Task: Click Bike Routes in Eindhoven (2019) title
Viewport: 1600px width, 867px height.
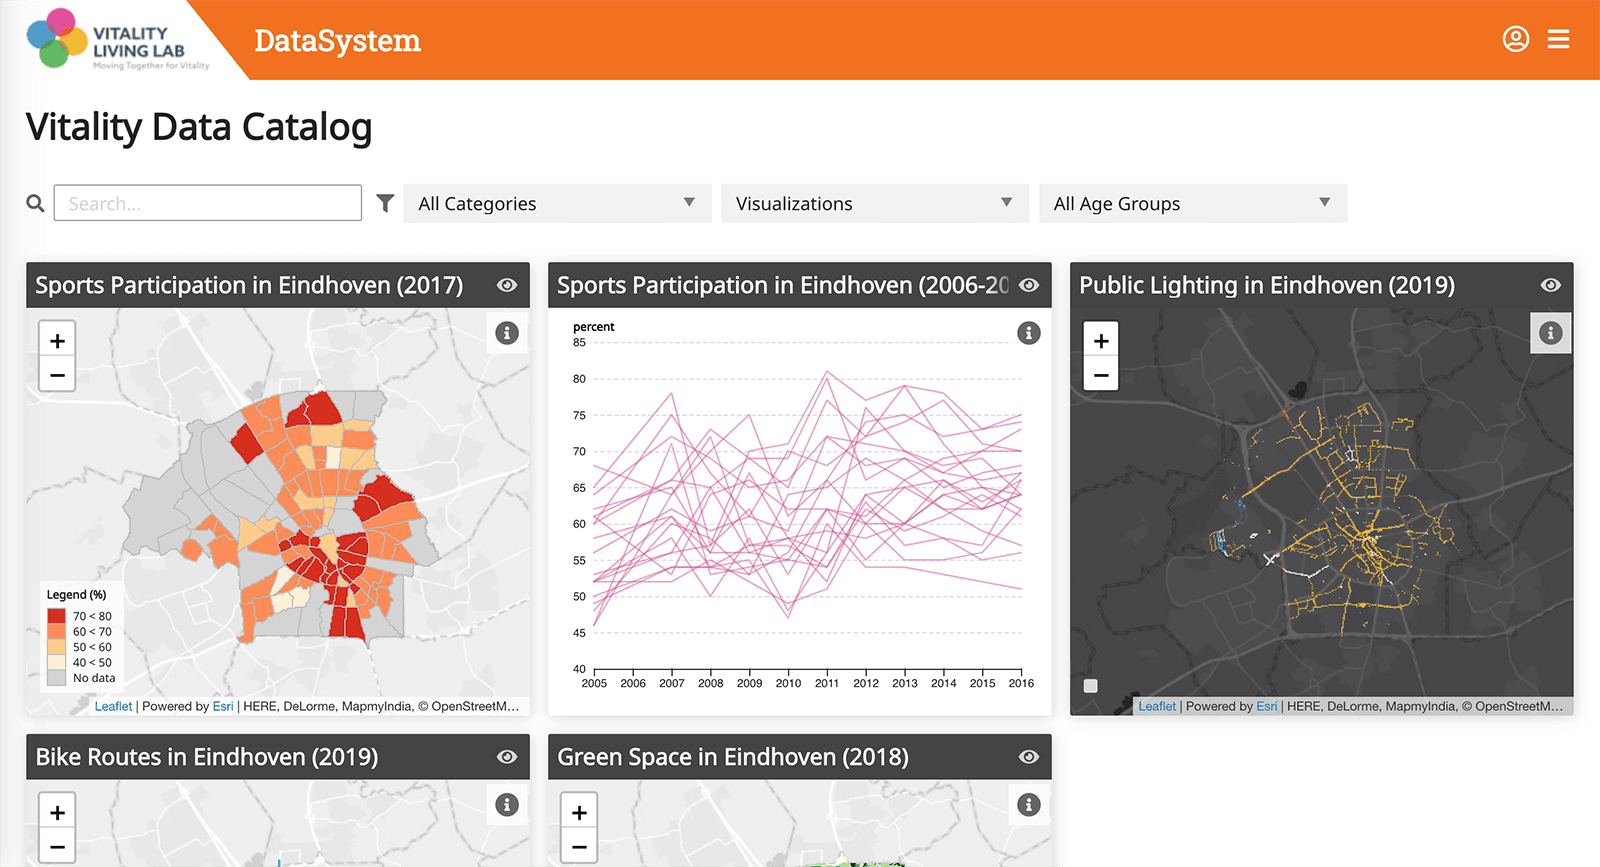Action: pyautogui.click(x=207, y=757)
